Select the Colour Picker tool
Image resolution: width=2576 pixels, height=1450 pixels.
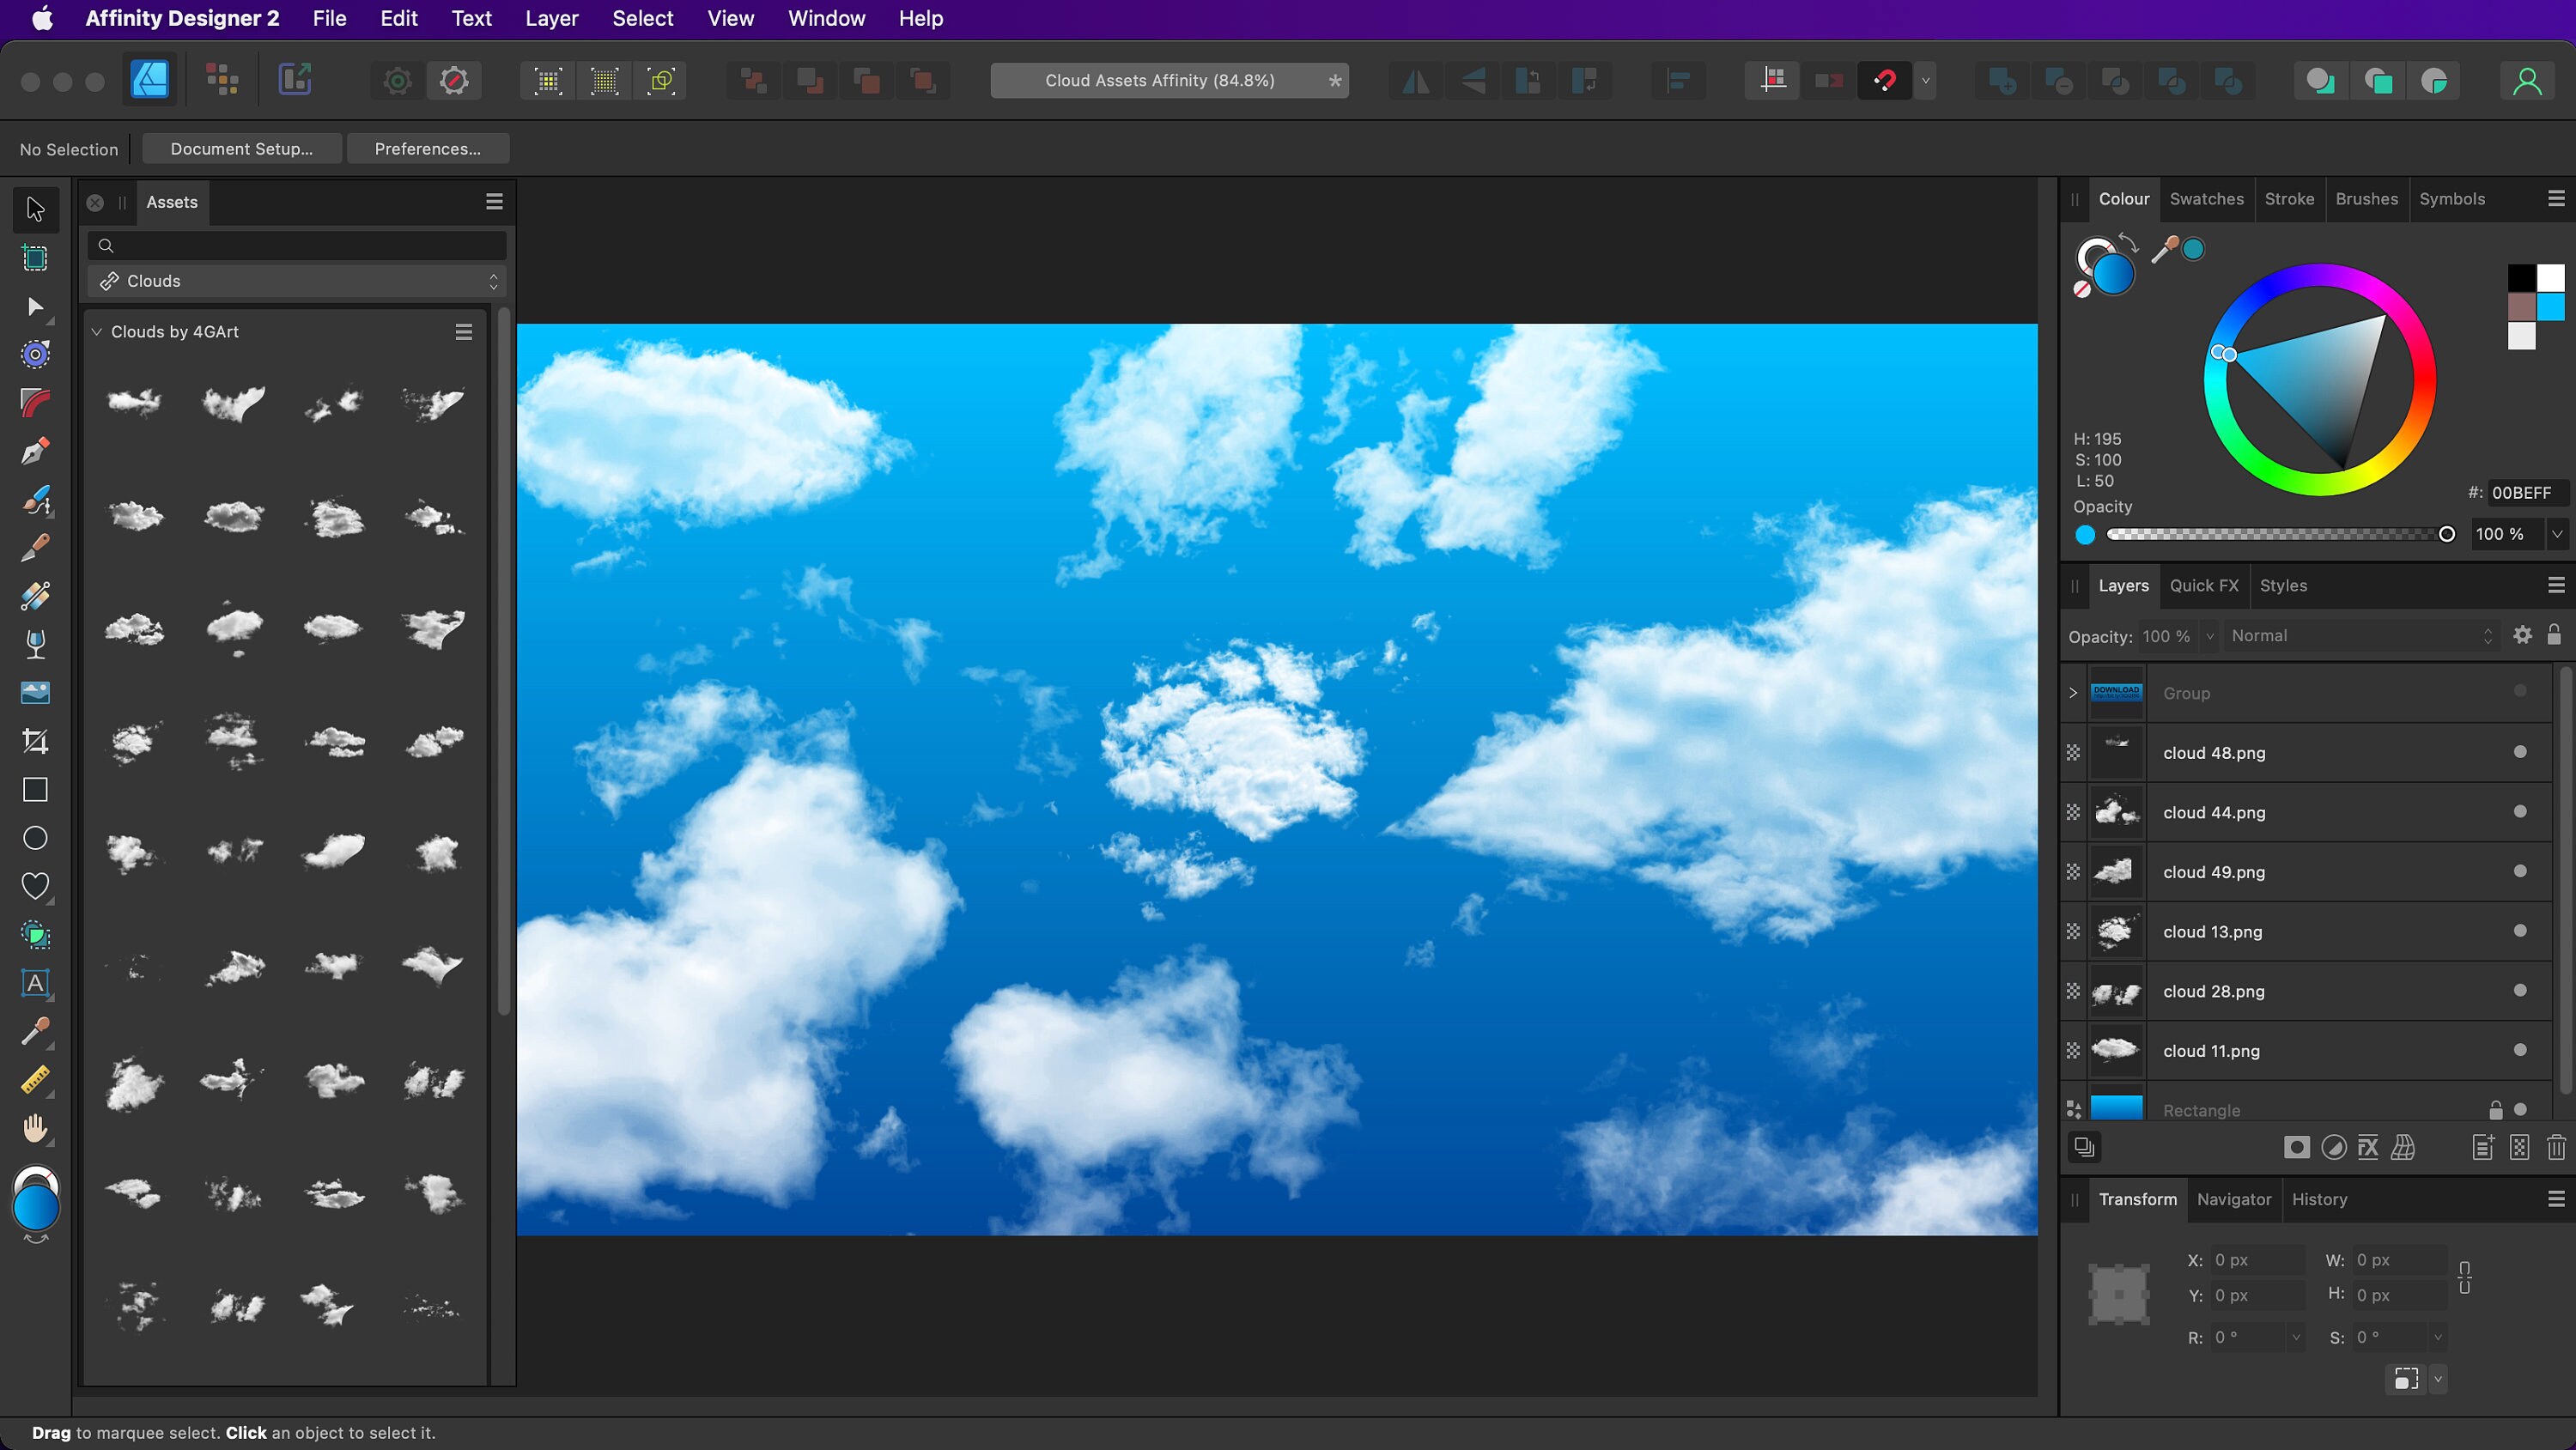coord(35,1032)
